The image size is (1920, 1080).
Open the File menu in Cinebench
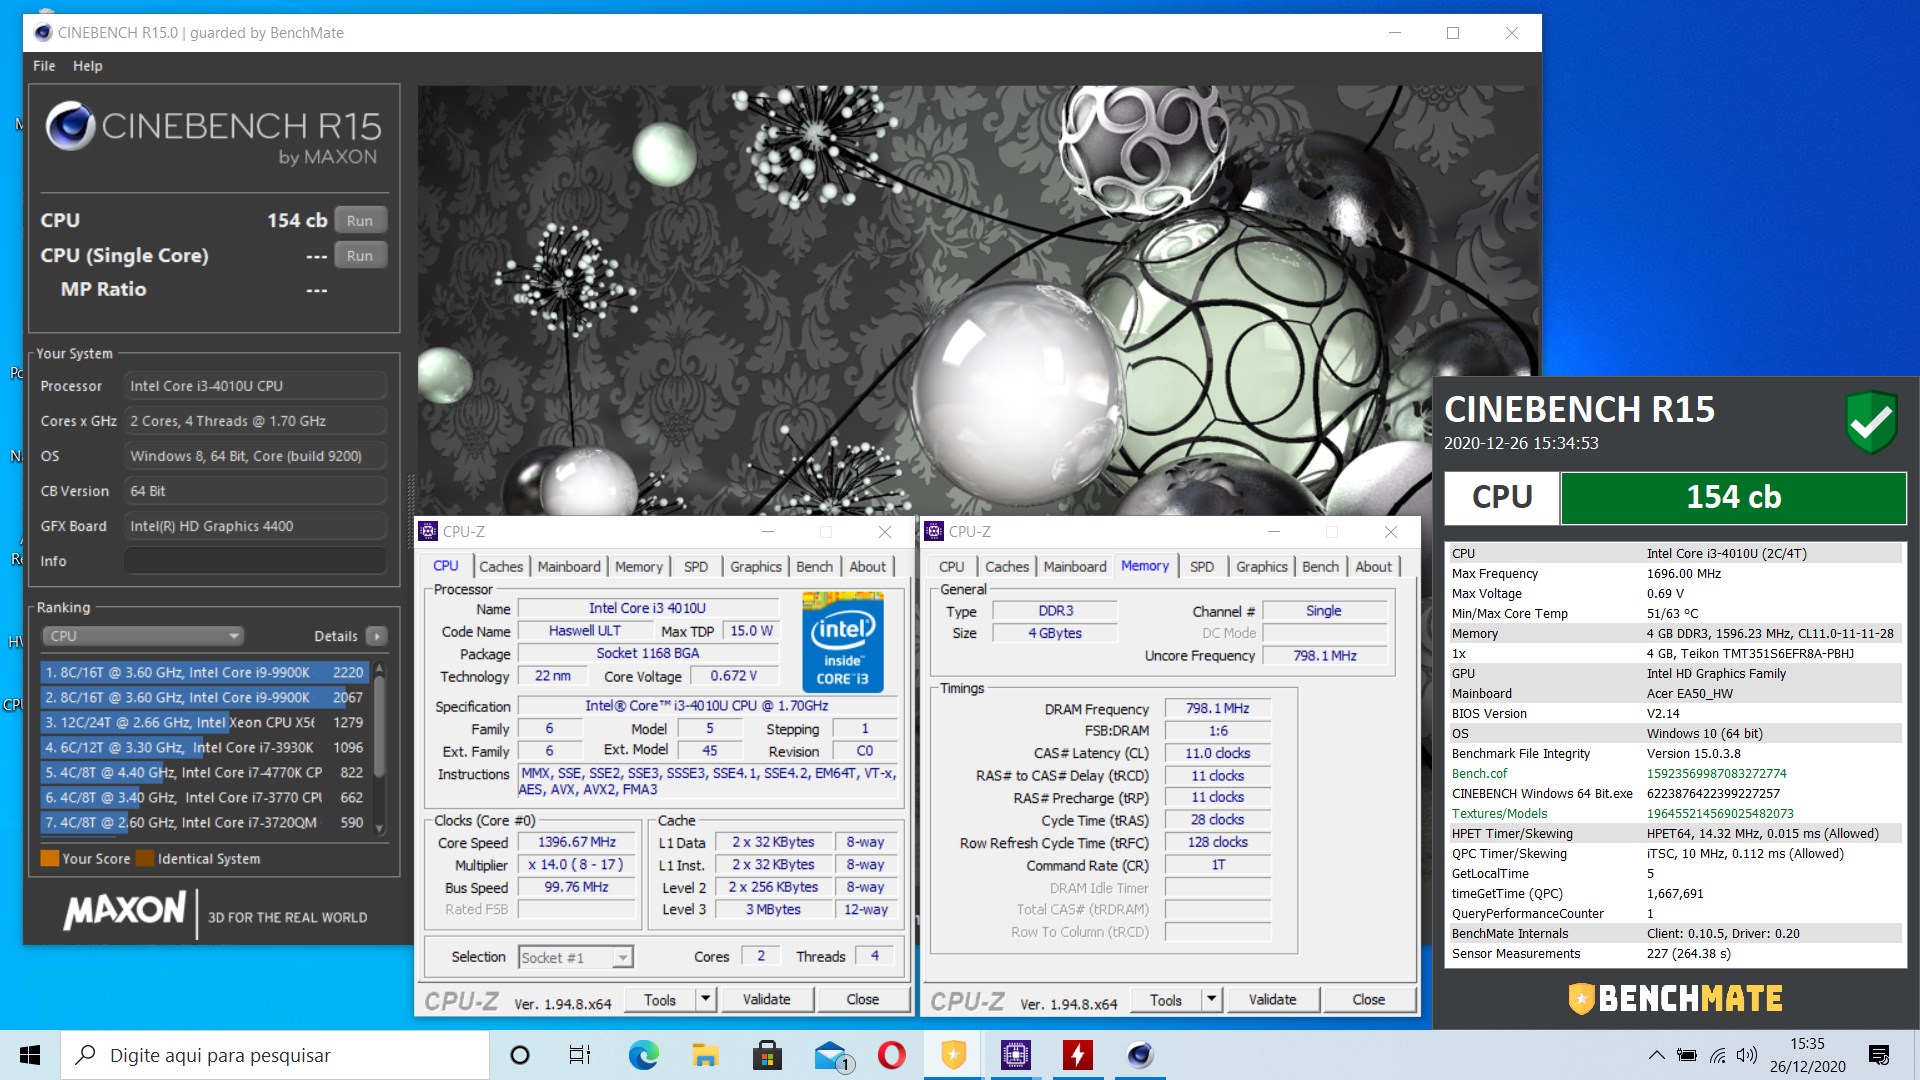point(44,66)
